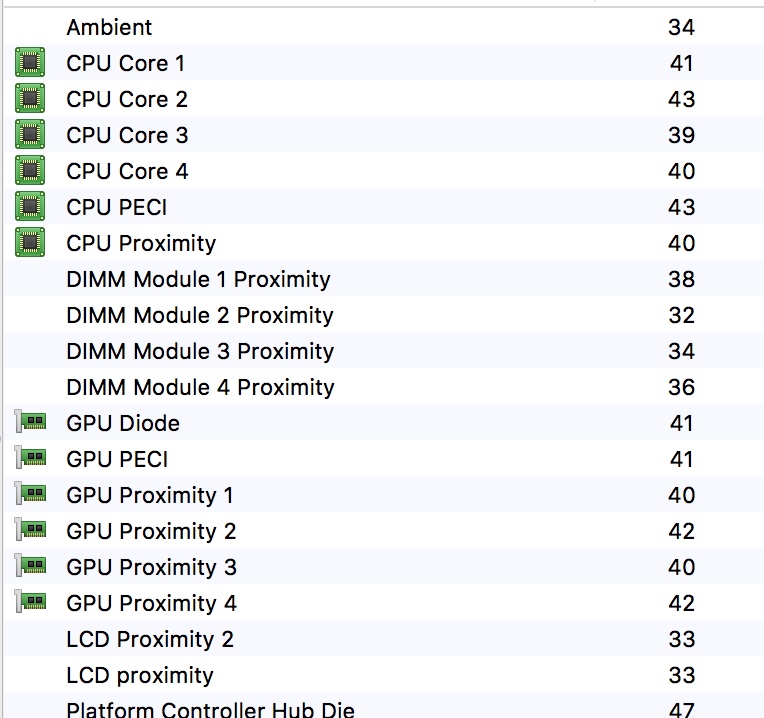
Task: Select the LCD Proximity 2 row
Action: 384,639
